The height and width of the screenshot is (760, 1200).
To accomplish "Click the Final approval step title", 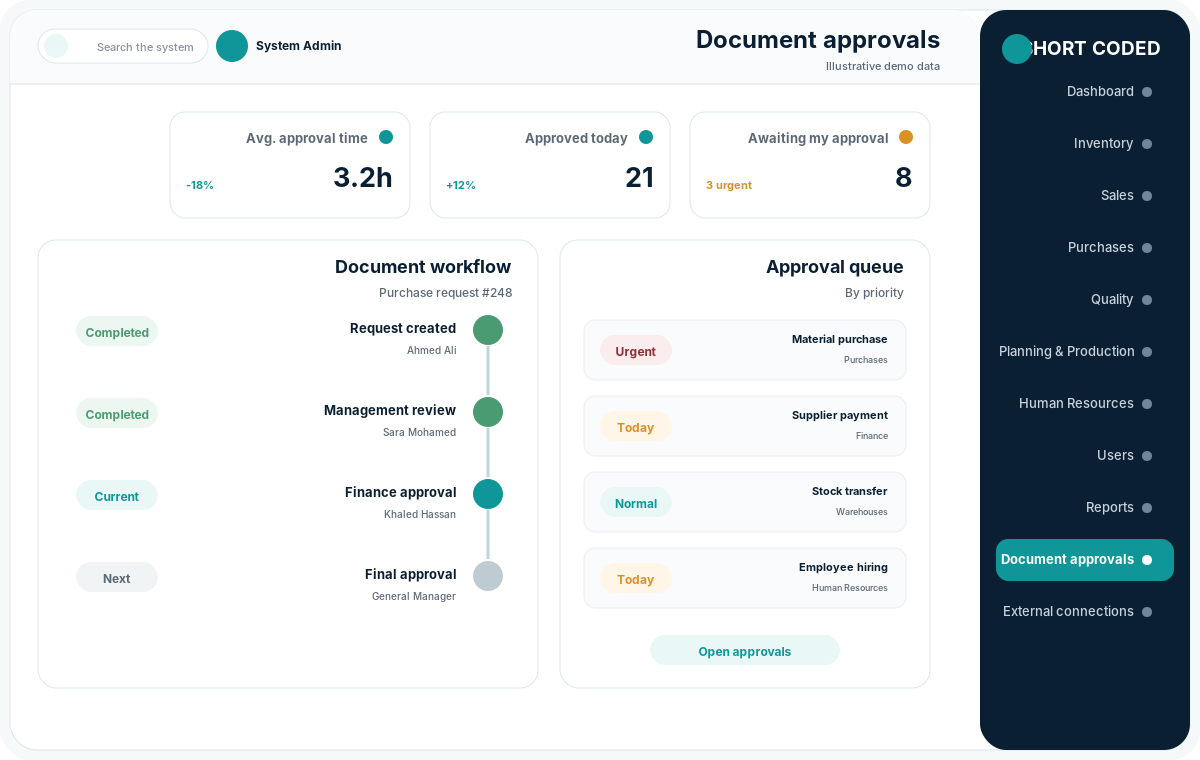I will pyautogui.click(x=410, y=574).
